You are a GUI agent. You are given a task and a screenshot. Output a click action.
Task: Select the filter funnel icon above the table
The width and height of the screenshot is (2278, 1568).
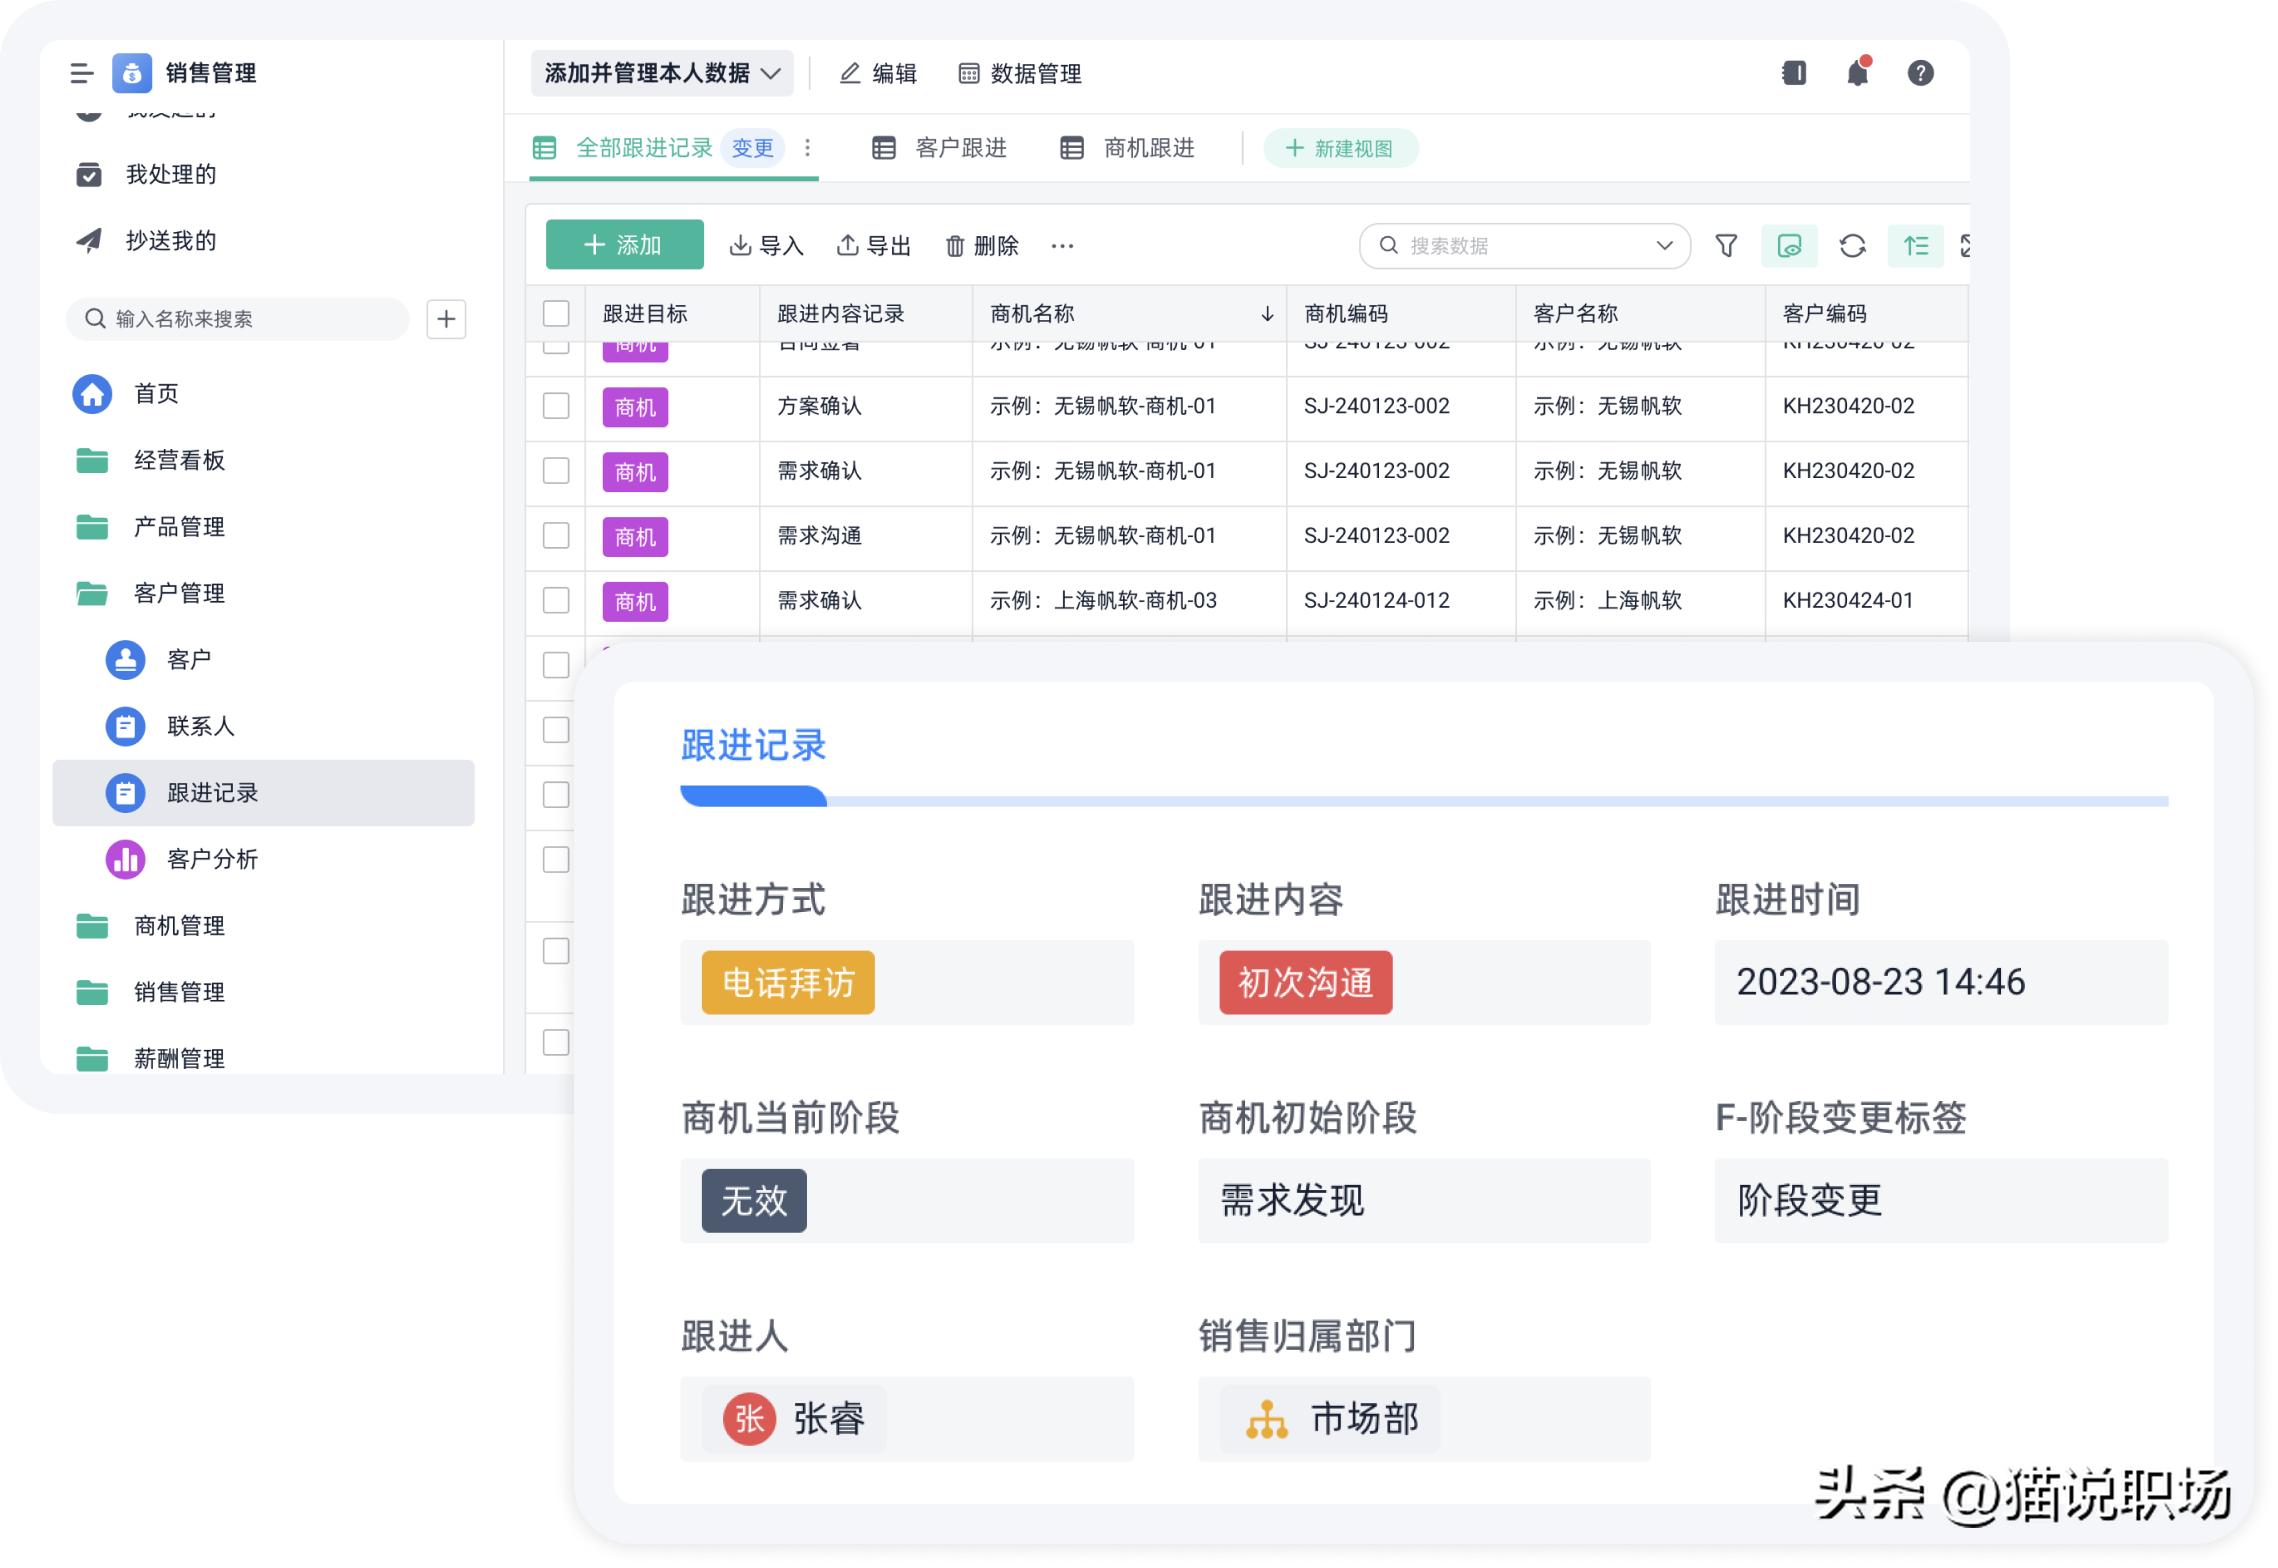pos(1728,245)
